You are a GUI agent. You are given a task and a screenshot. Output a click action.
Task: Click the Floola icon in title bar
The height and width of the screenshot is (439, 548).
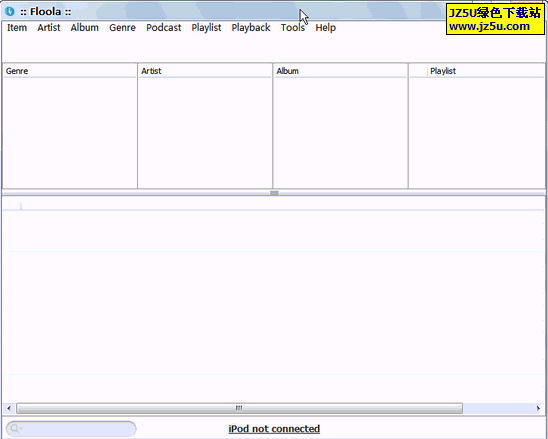10,11
